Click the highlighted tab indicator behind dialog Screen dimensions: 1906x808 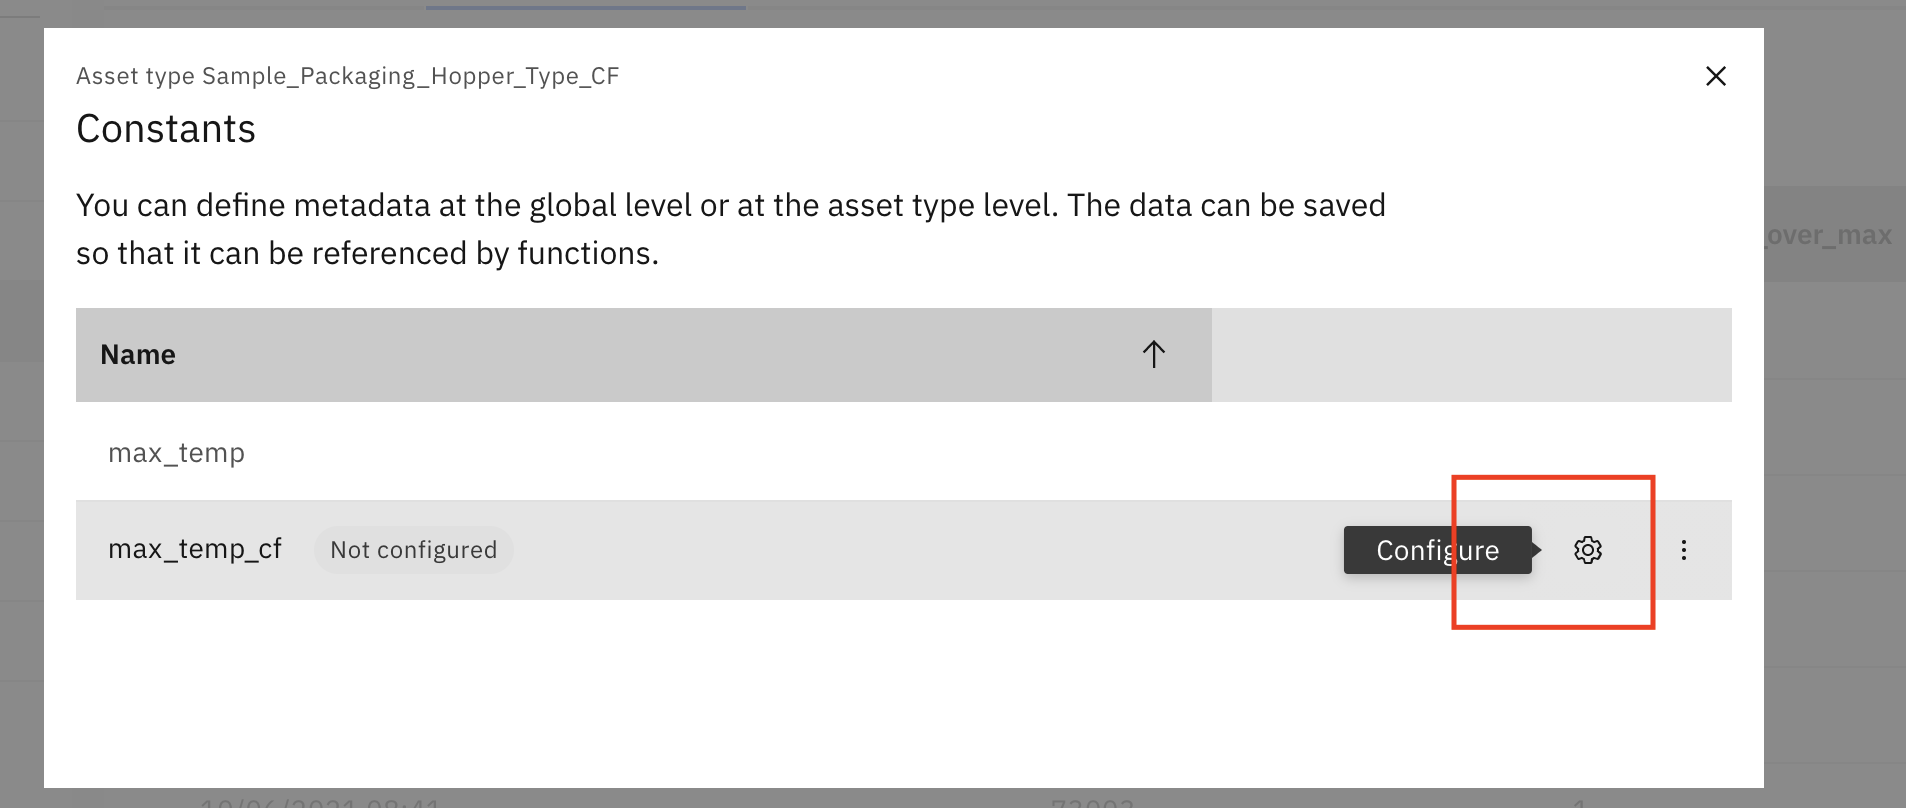585,7
